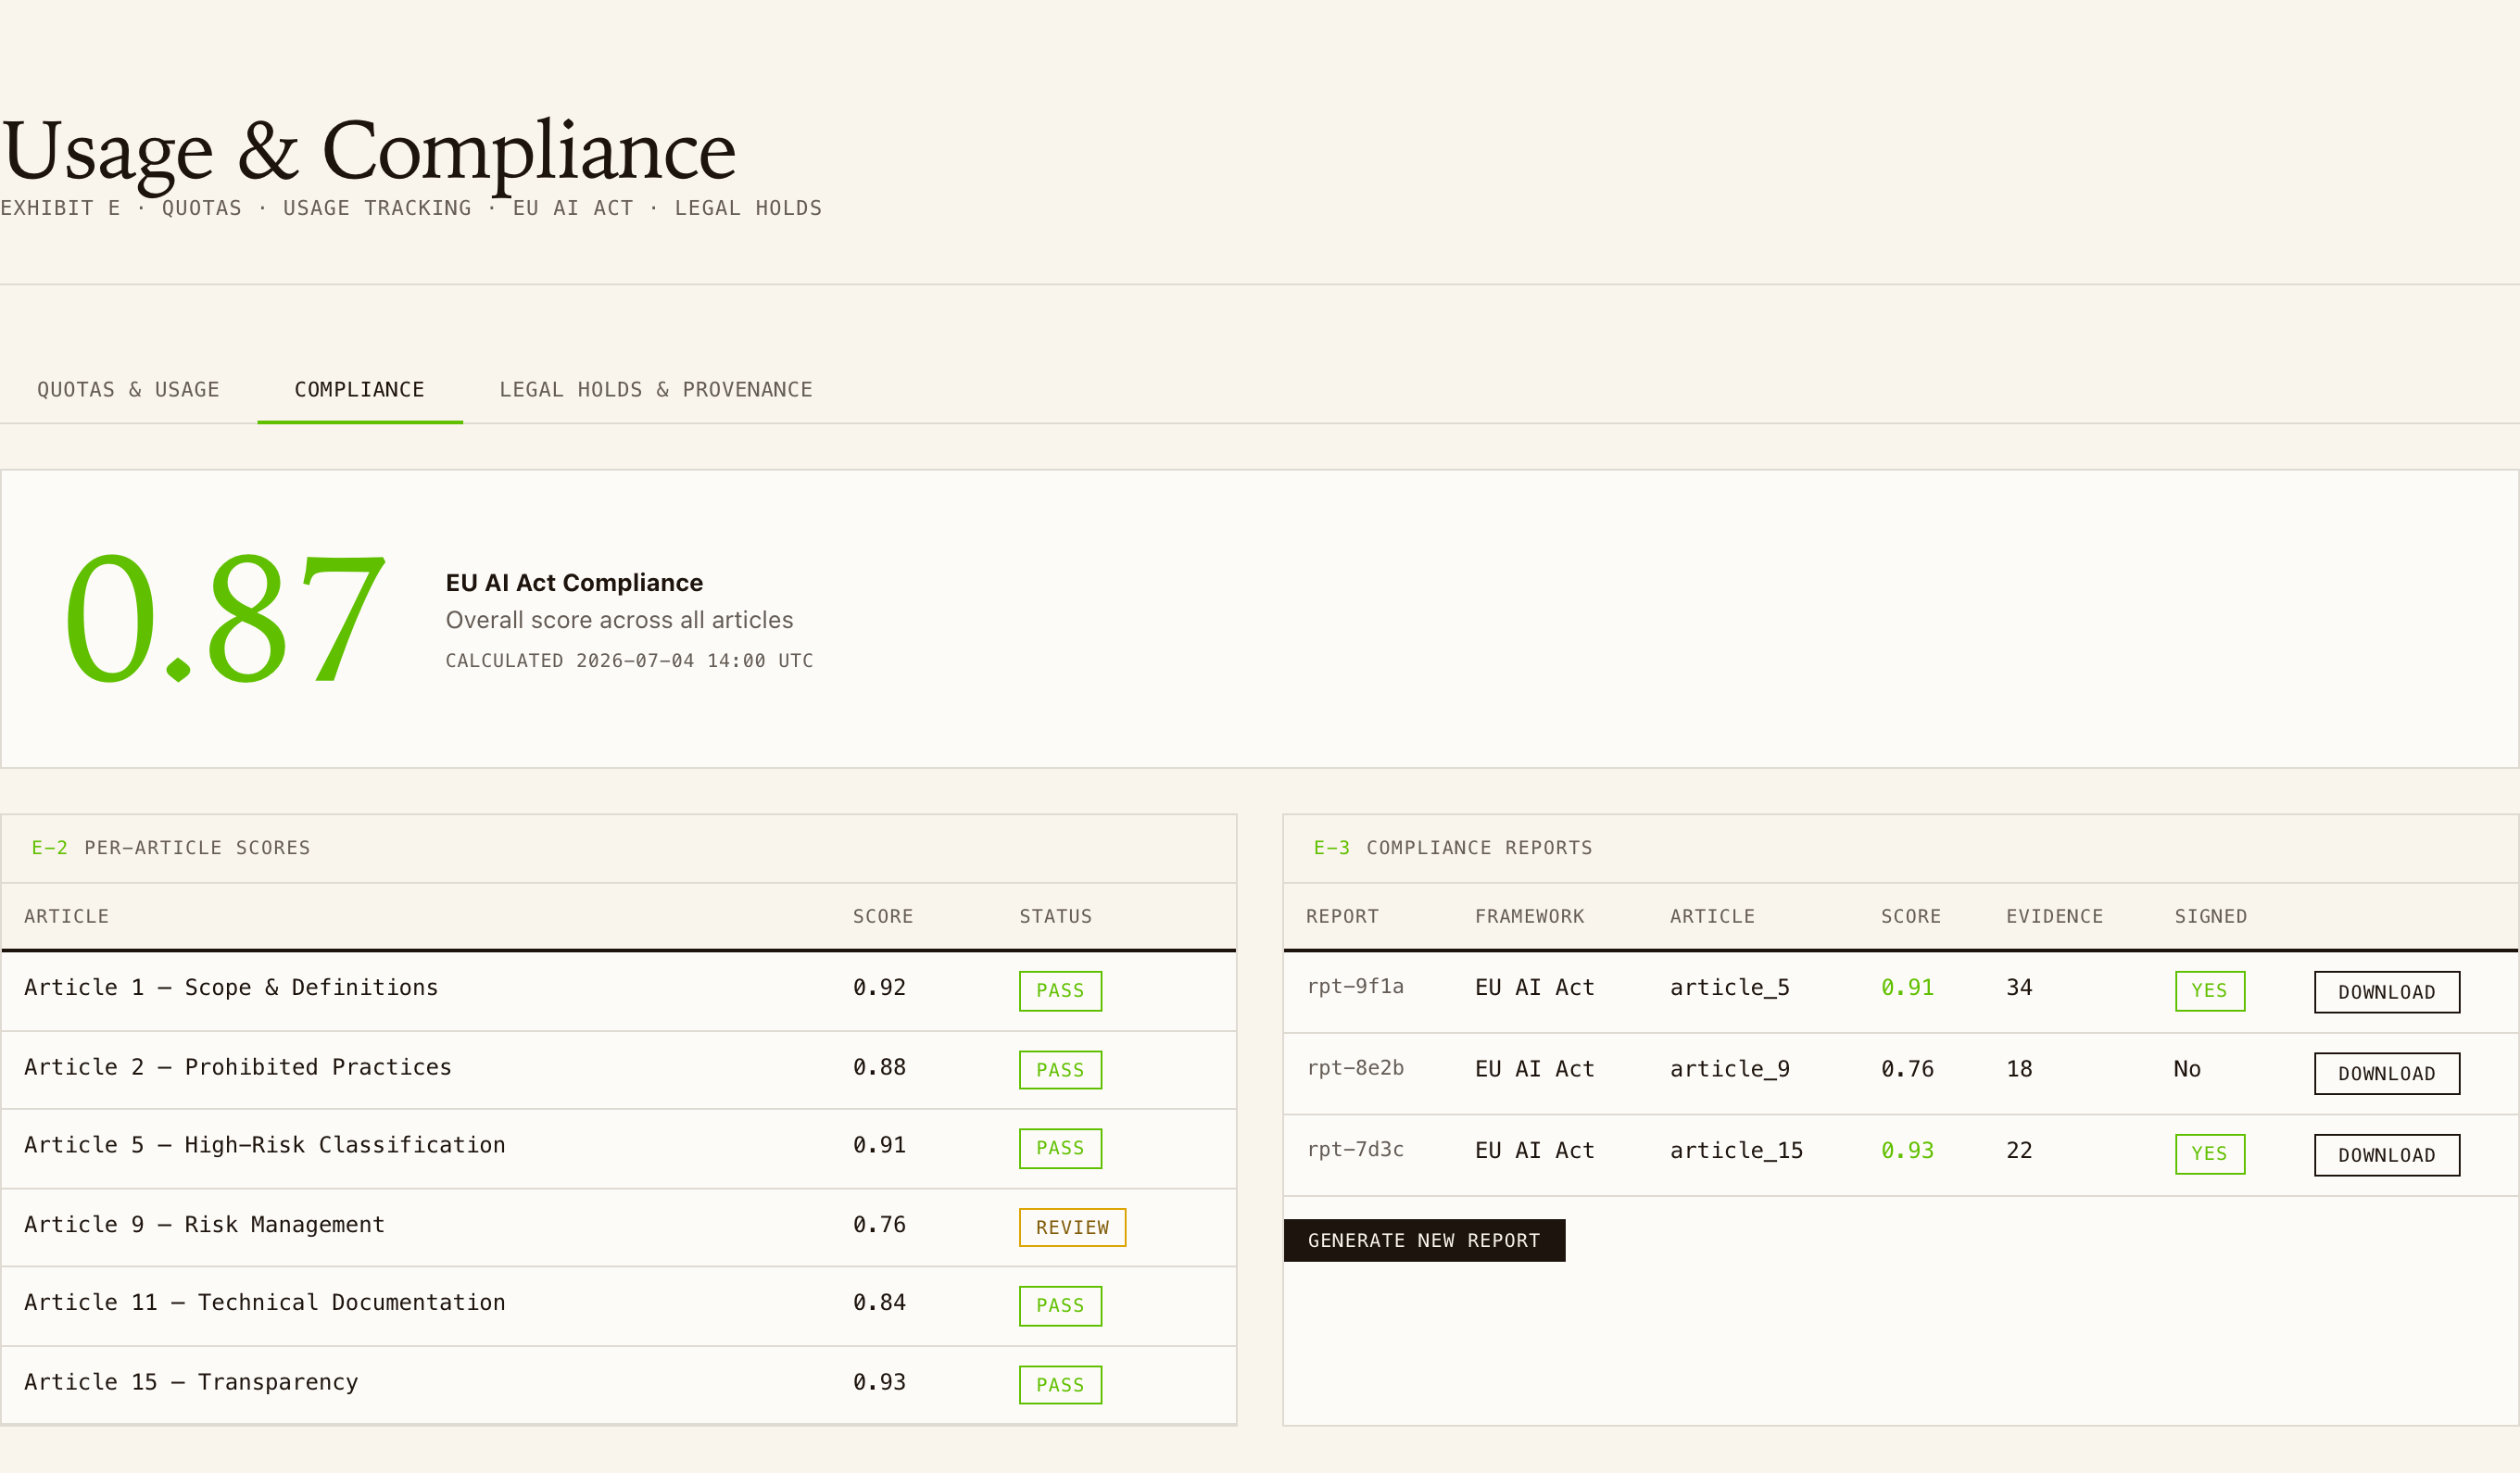Click evidence count 18
This screenshot has height=1473, width=2520.
(x=2019, y=1069)
